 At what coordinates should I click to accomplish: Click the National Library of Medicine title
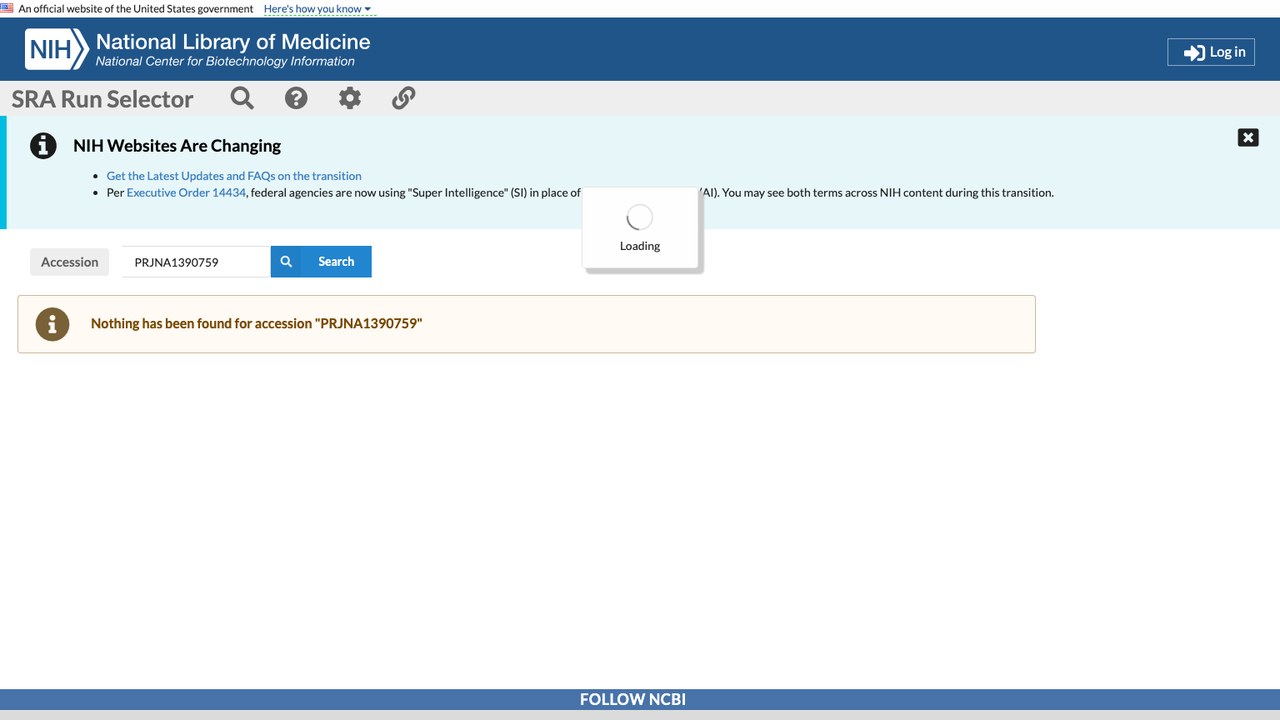[x=233, y=42]
